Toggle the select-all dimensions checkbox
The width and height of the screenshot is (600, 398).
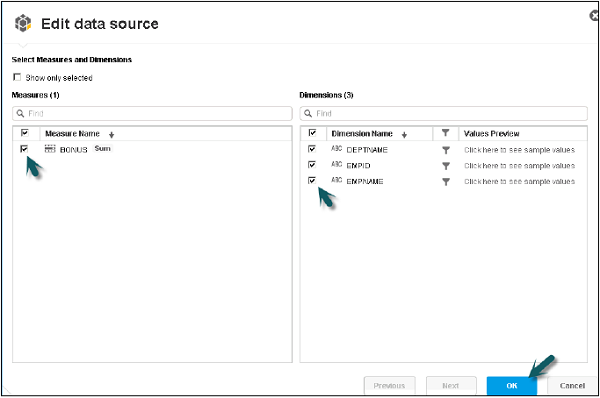(312, 133)
